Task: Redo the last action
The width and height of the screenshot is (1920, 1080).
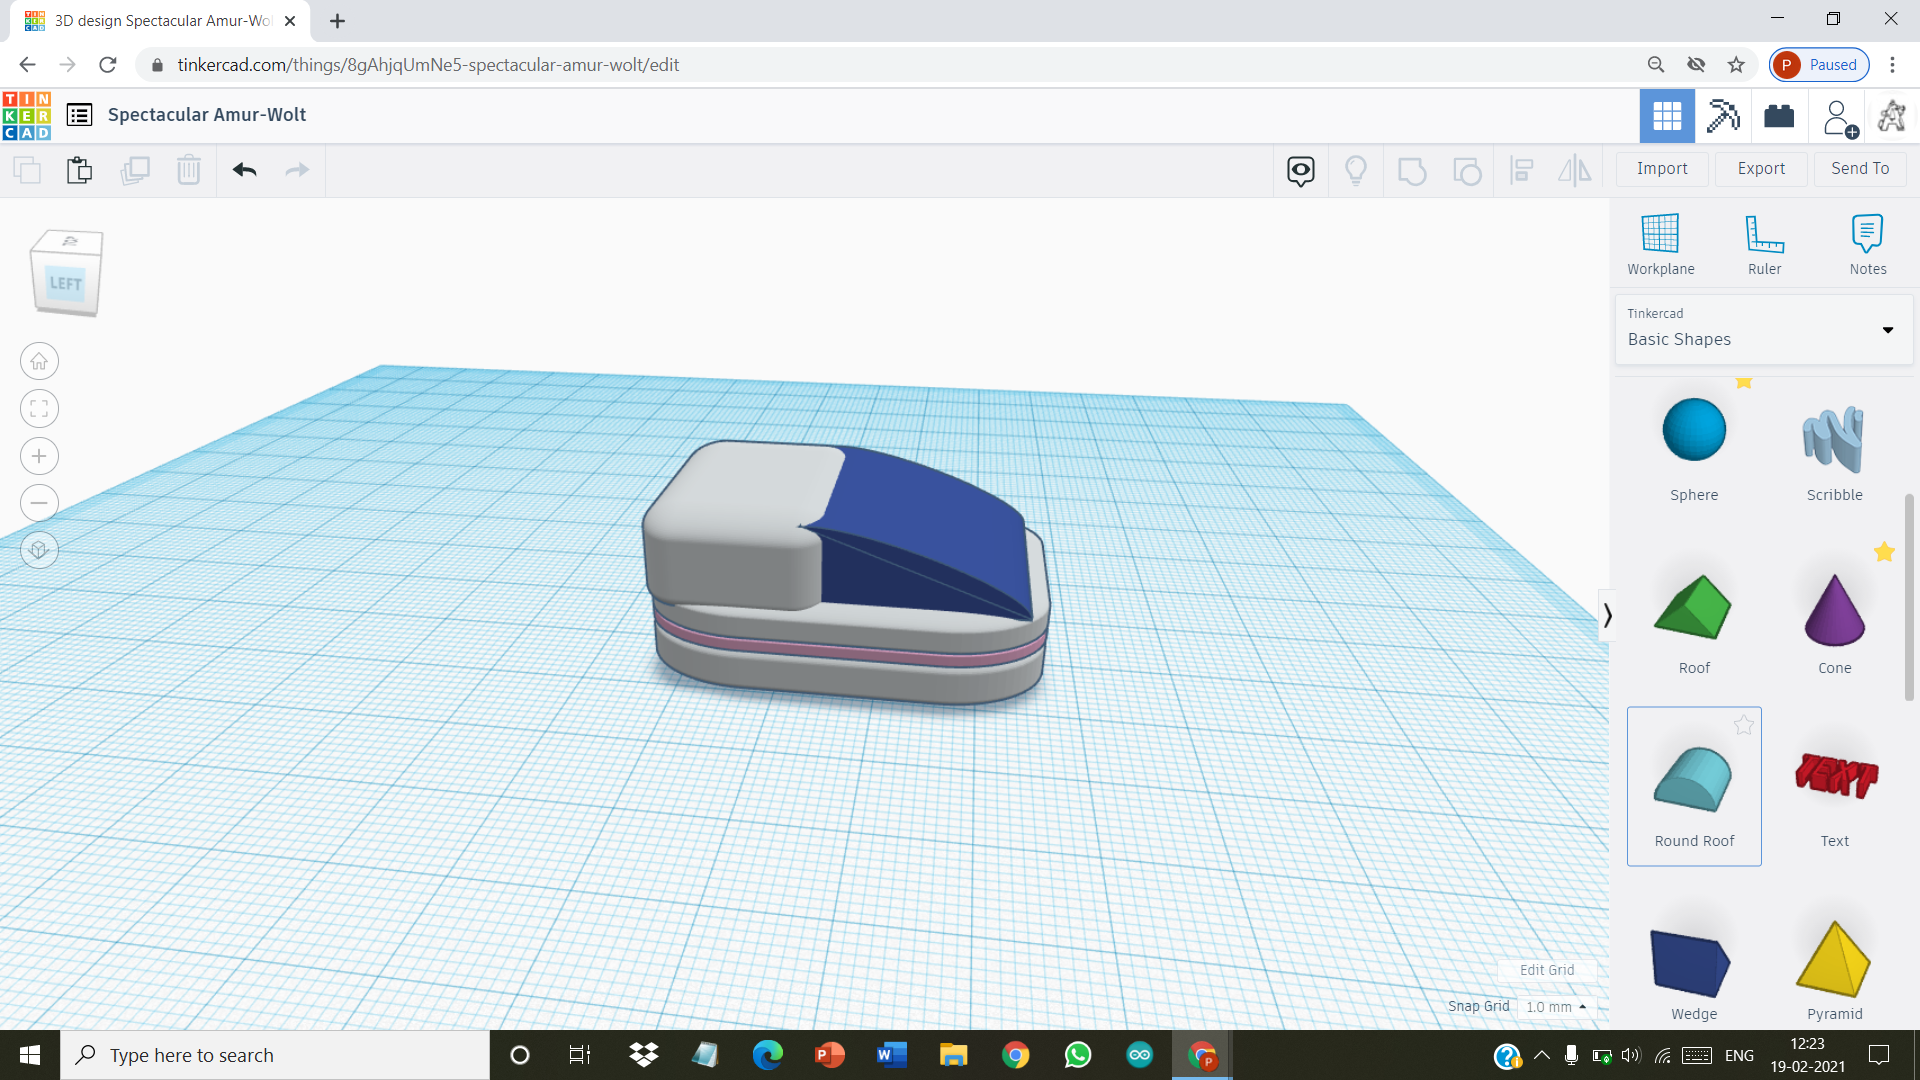Action: point(297,170)
